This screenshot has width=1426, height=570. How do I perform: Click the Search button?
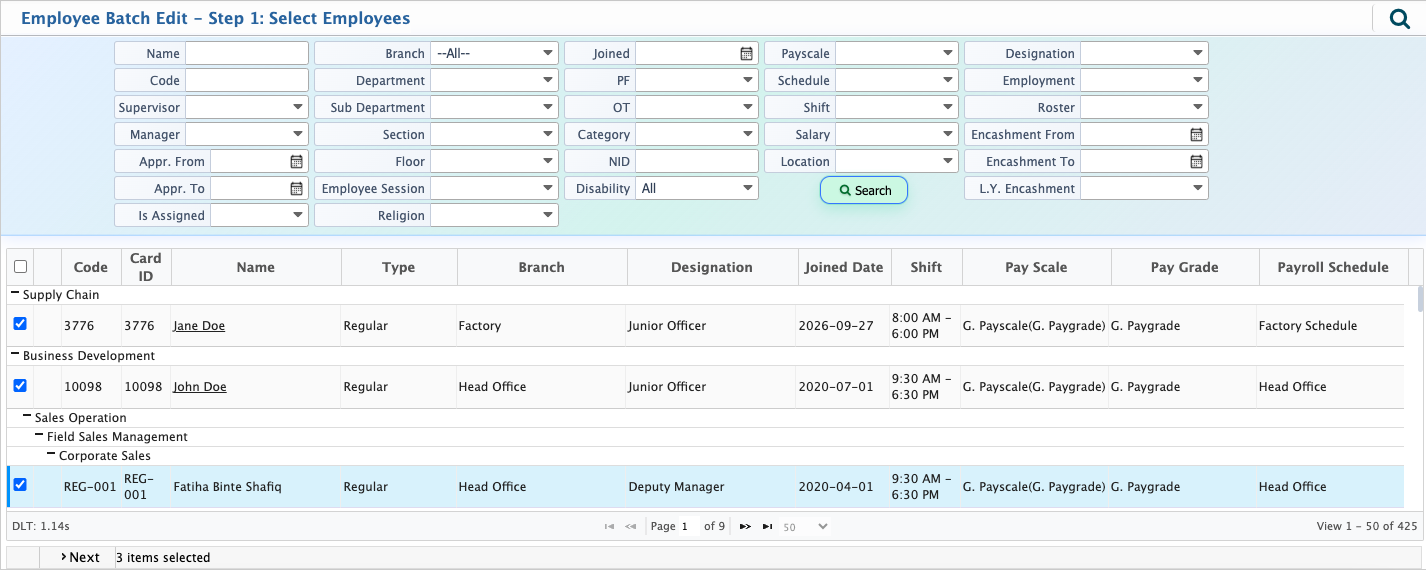(x=864, y=190)
